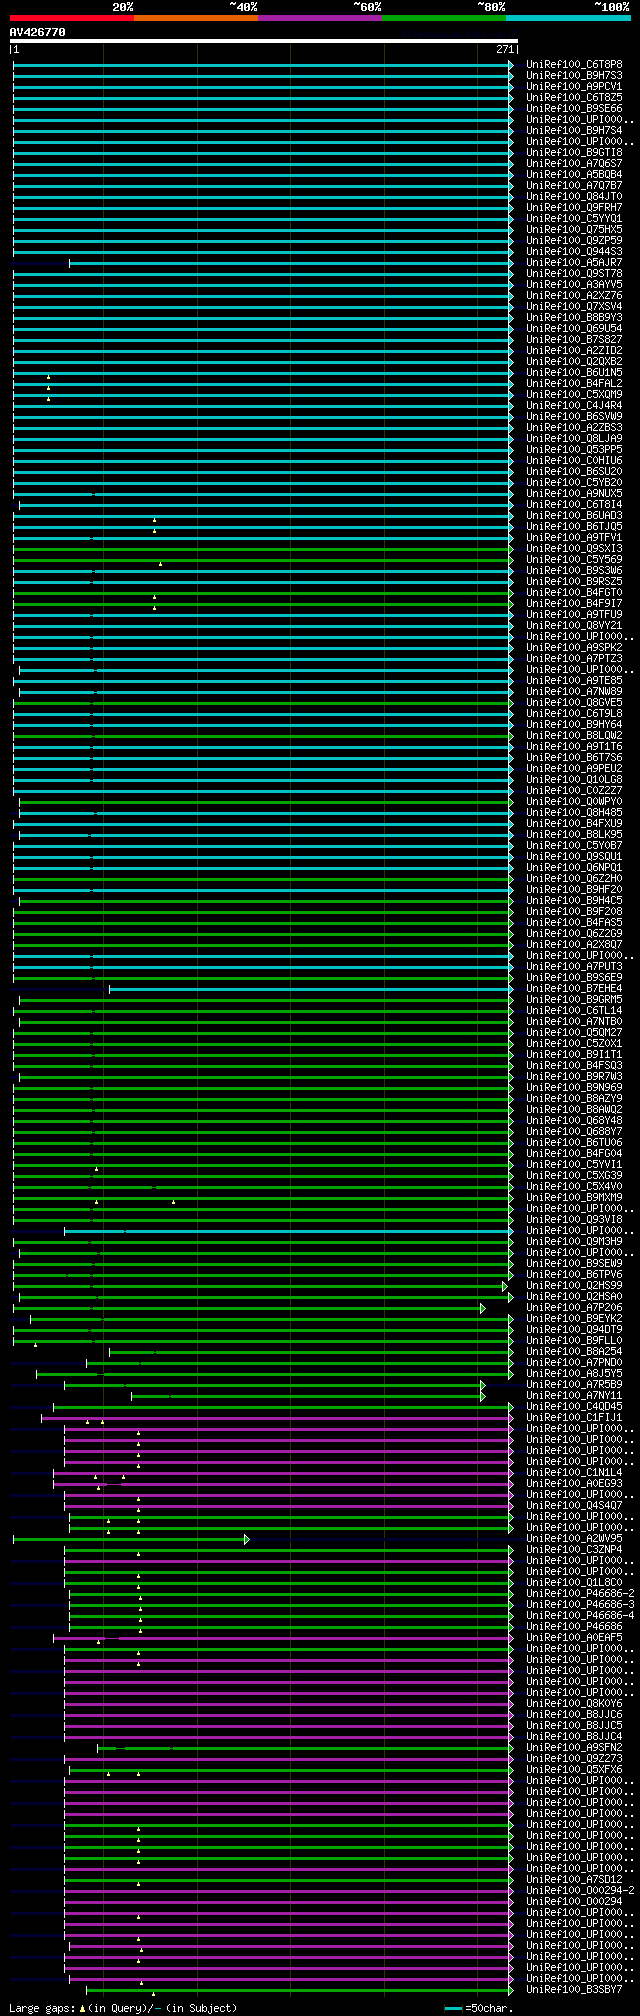
Task: Select hit label UniRef100_B9N969
Action: tap(574, 1087)
